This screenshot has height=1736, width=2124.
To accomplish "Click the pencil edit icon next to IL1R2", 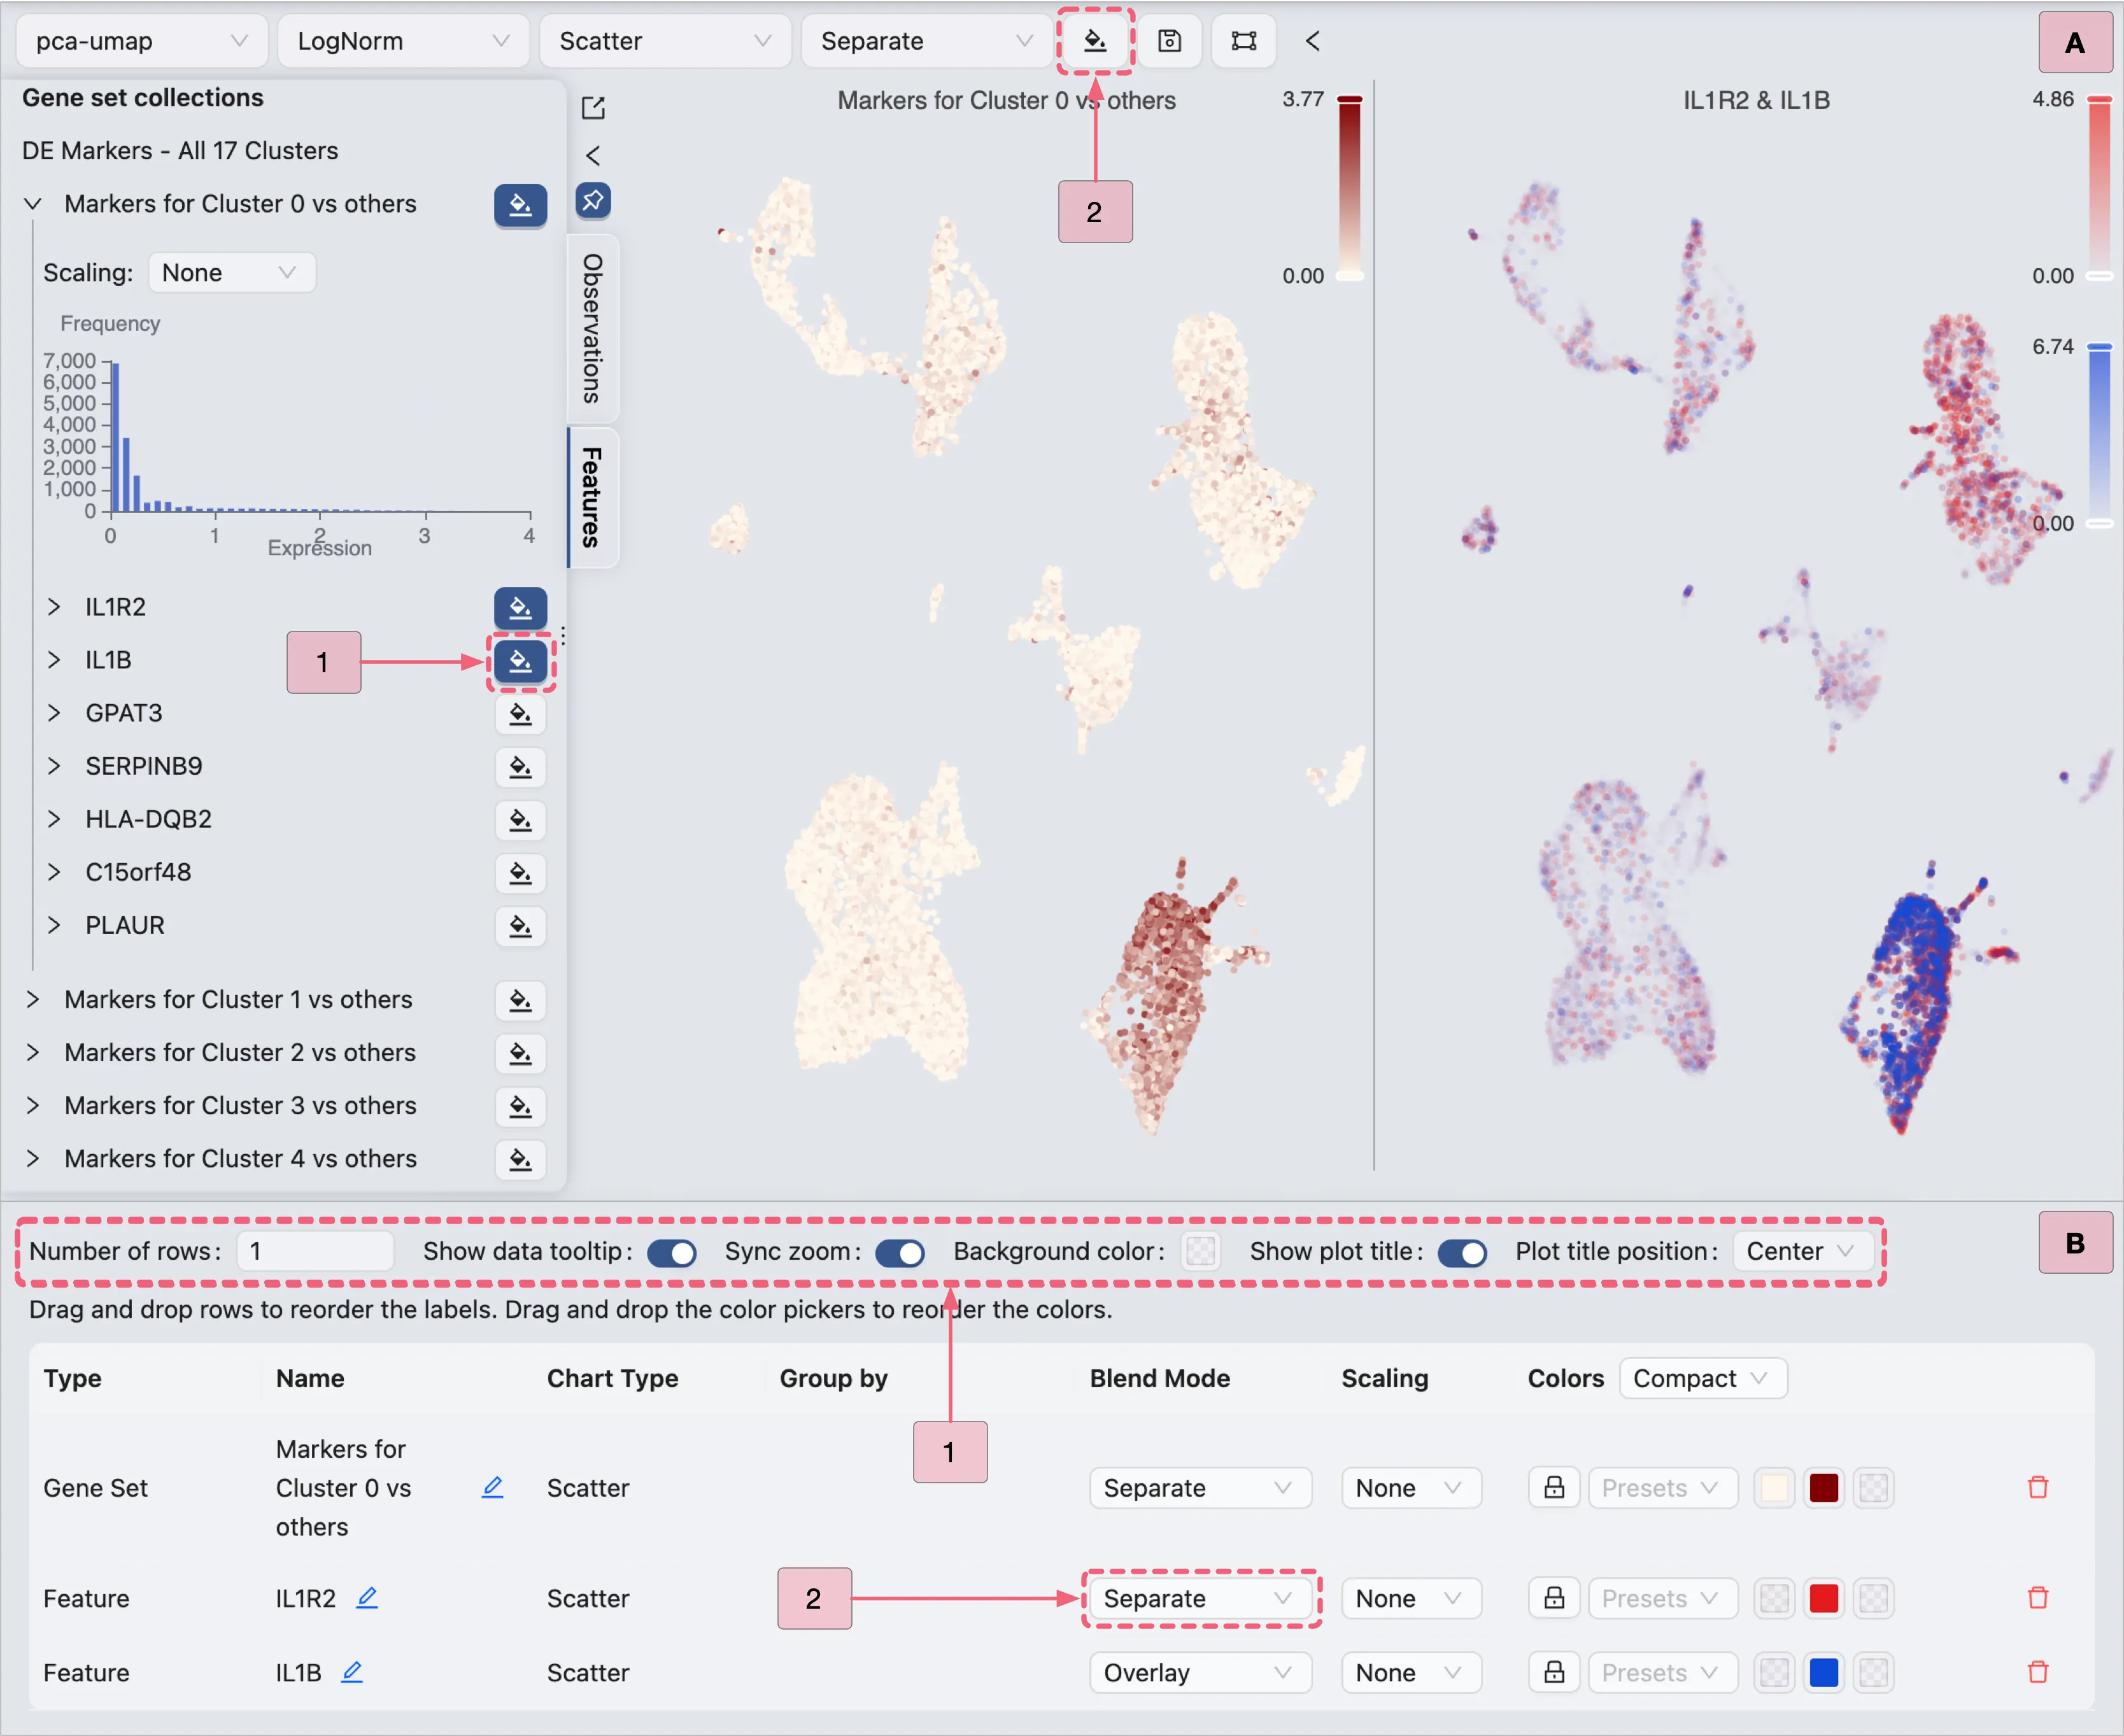I will pos(367,1597).
